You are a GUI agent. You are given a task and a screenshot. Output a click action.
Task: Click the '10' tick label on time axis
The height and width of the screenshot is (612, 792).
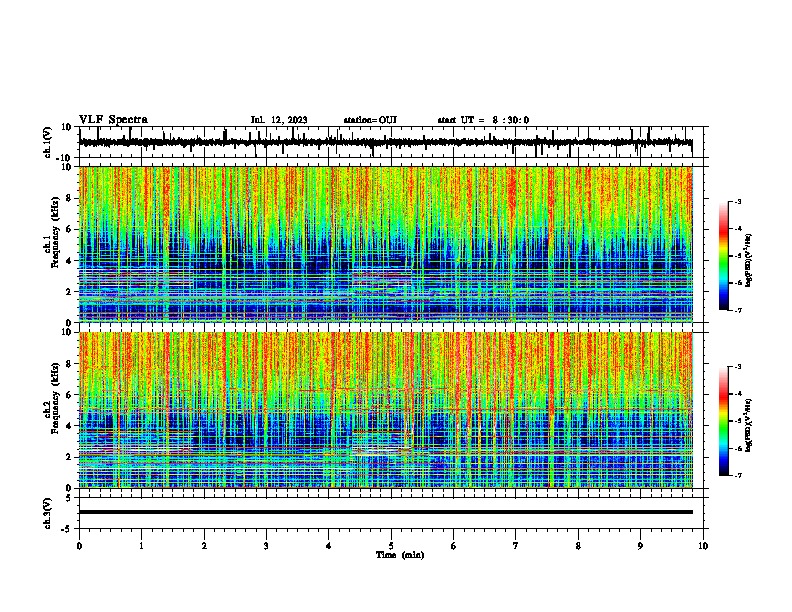pos(703,546)
